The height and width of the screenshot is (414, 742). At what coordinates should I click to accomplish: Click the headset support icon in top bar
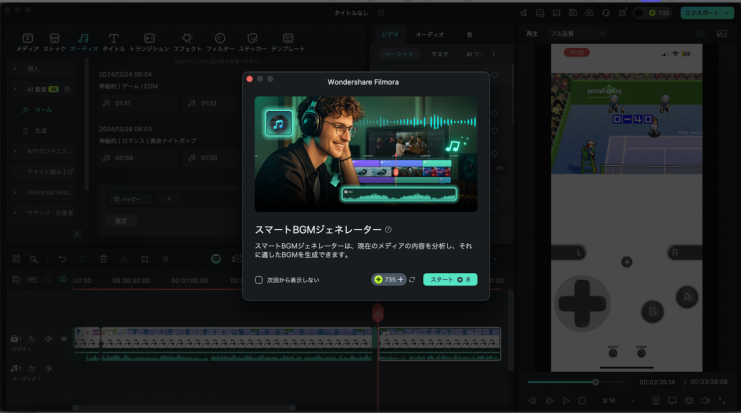pos(606,13)
